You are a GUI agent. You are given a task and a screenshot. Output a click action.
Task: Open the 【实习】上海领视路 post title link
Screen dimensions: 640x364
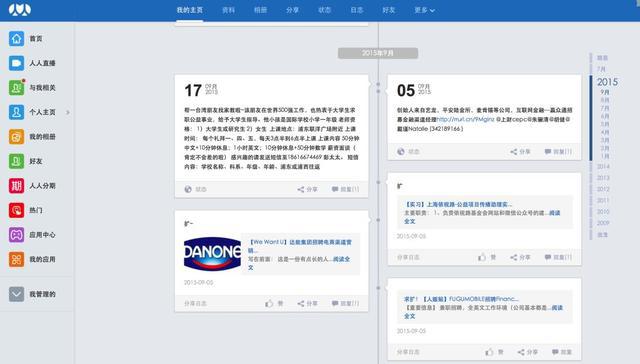(x=458, y=204)
